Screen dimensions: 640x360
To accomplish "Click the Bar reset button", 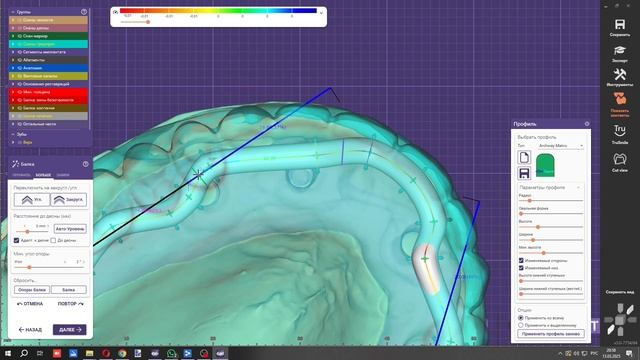I will [x=69, y=290].
